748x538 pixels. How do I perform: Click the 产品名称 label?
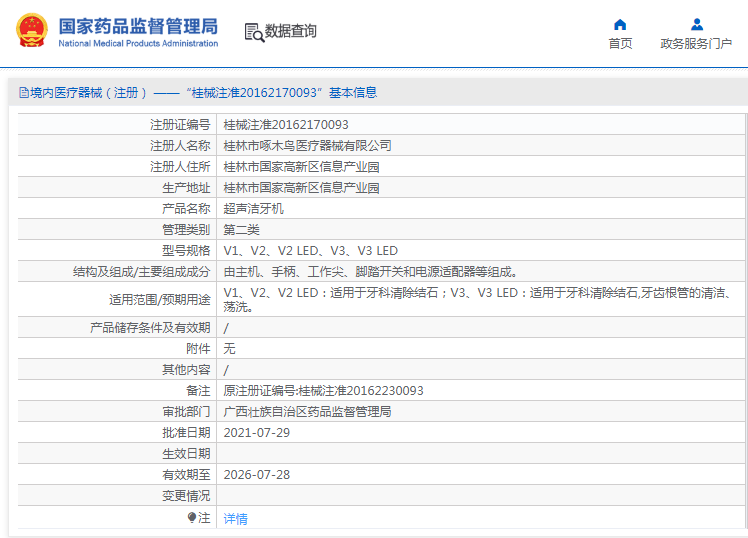187,209
